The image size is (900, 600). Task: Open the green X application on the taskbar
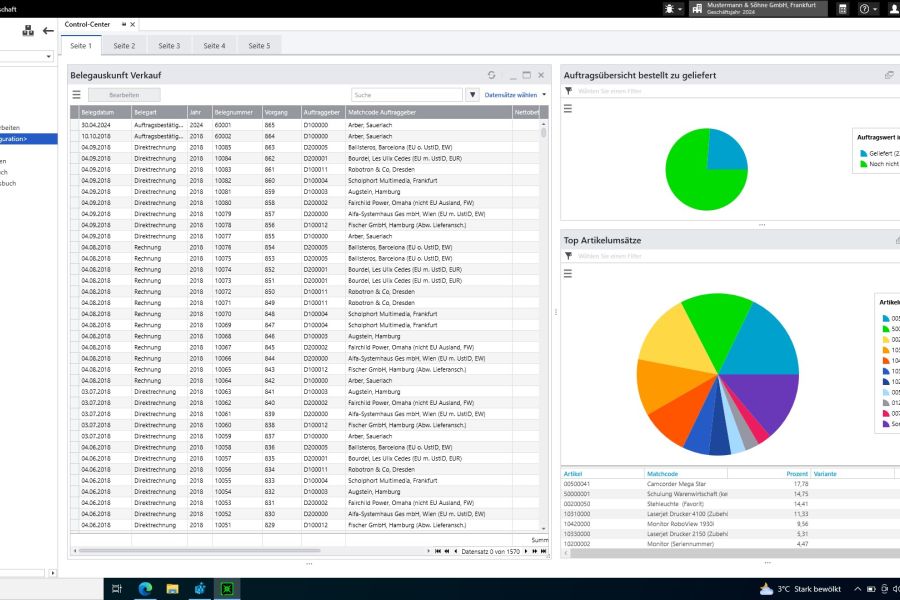[x=227, y=589]
